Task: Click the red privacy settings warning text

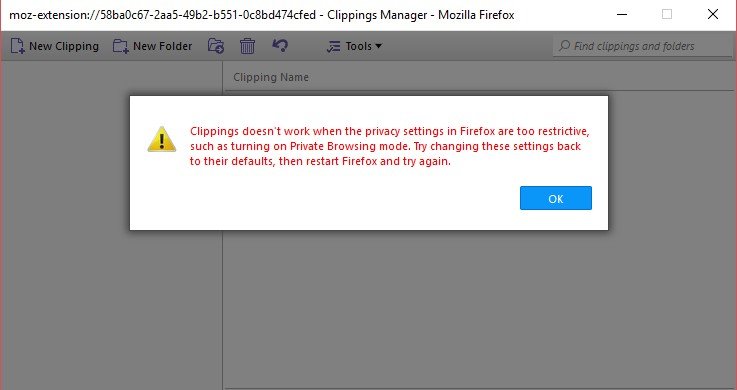Action: [389, 146]
